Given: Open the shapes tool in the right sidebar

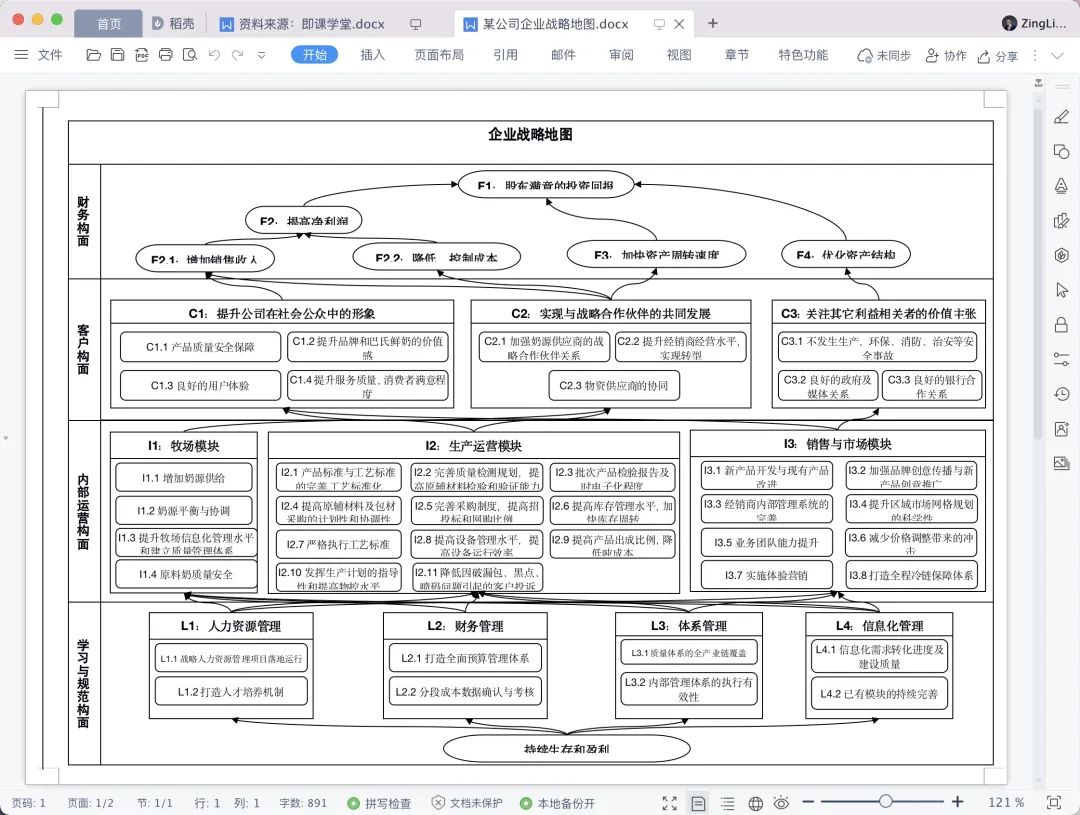Looking at the screenshot, I should [x=1061, y=151].
